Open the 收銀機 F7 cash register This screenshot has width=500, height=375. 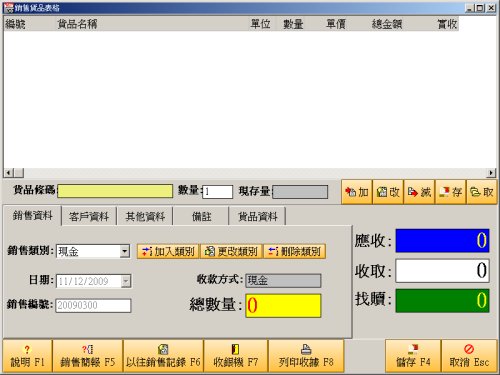point(236,356)
